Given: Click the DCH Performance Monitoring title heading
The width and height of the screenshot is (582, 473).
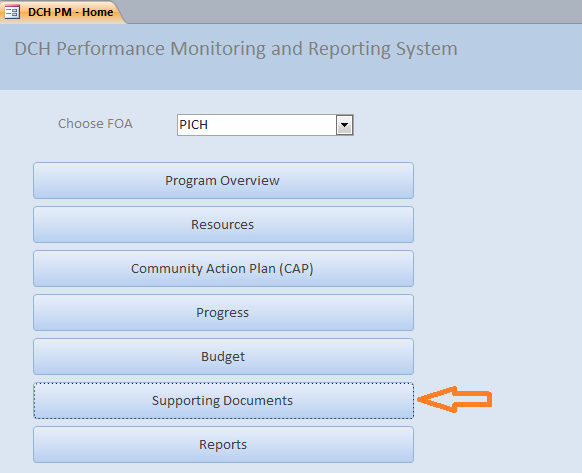Looking at the screenshot, I should click(236, 49).
